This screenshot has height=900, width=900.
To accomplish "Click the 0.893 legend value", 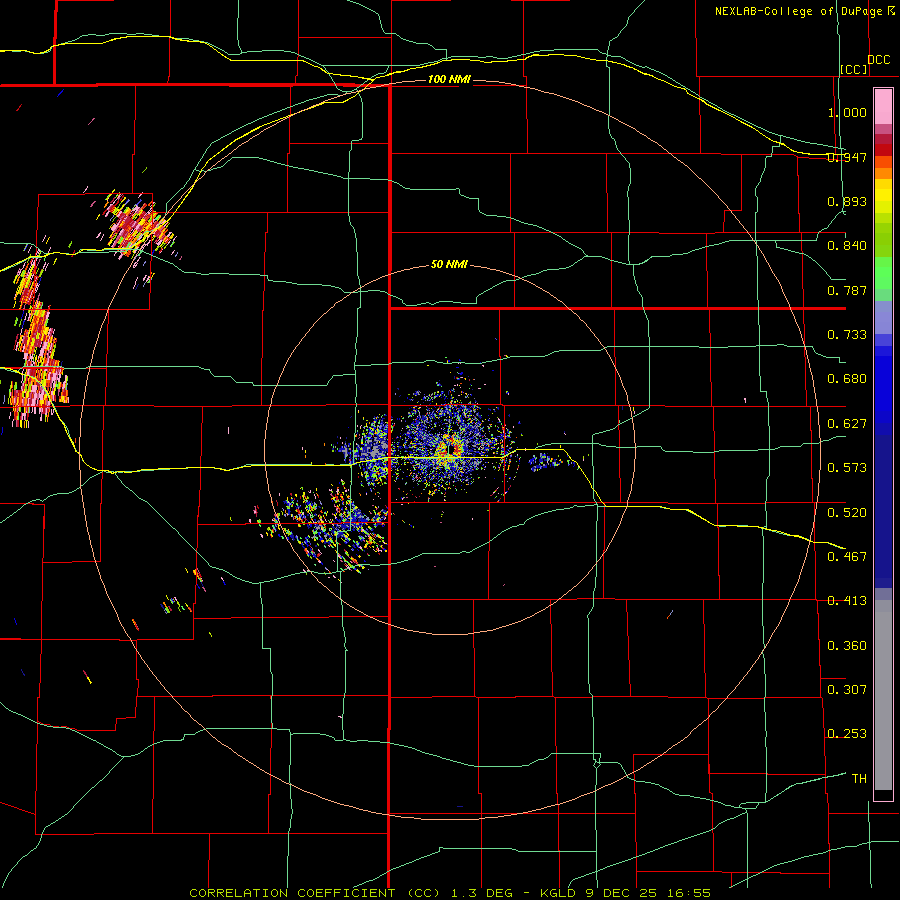I will point(847,201).
